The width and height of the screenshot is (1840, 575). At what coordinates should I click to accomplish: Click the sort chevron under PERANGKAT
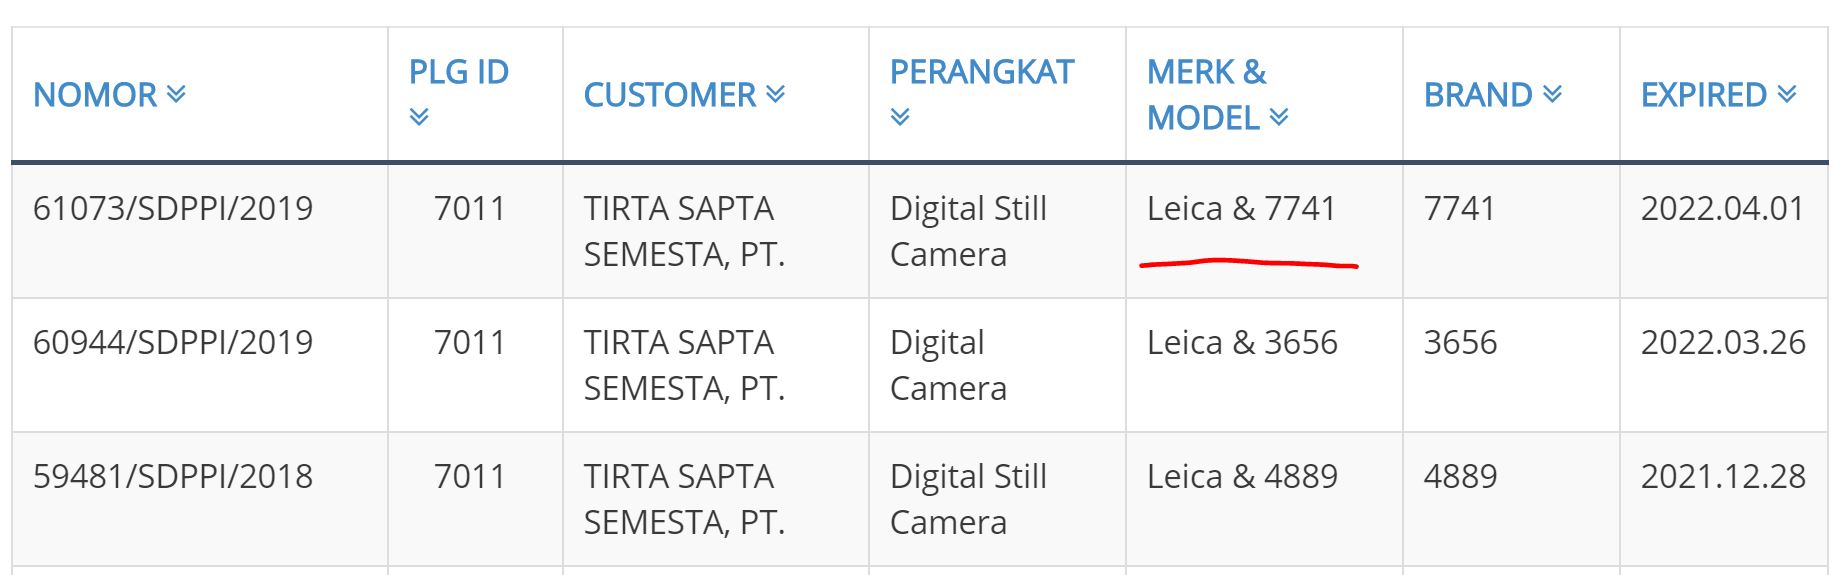coord(900,117)
